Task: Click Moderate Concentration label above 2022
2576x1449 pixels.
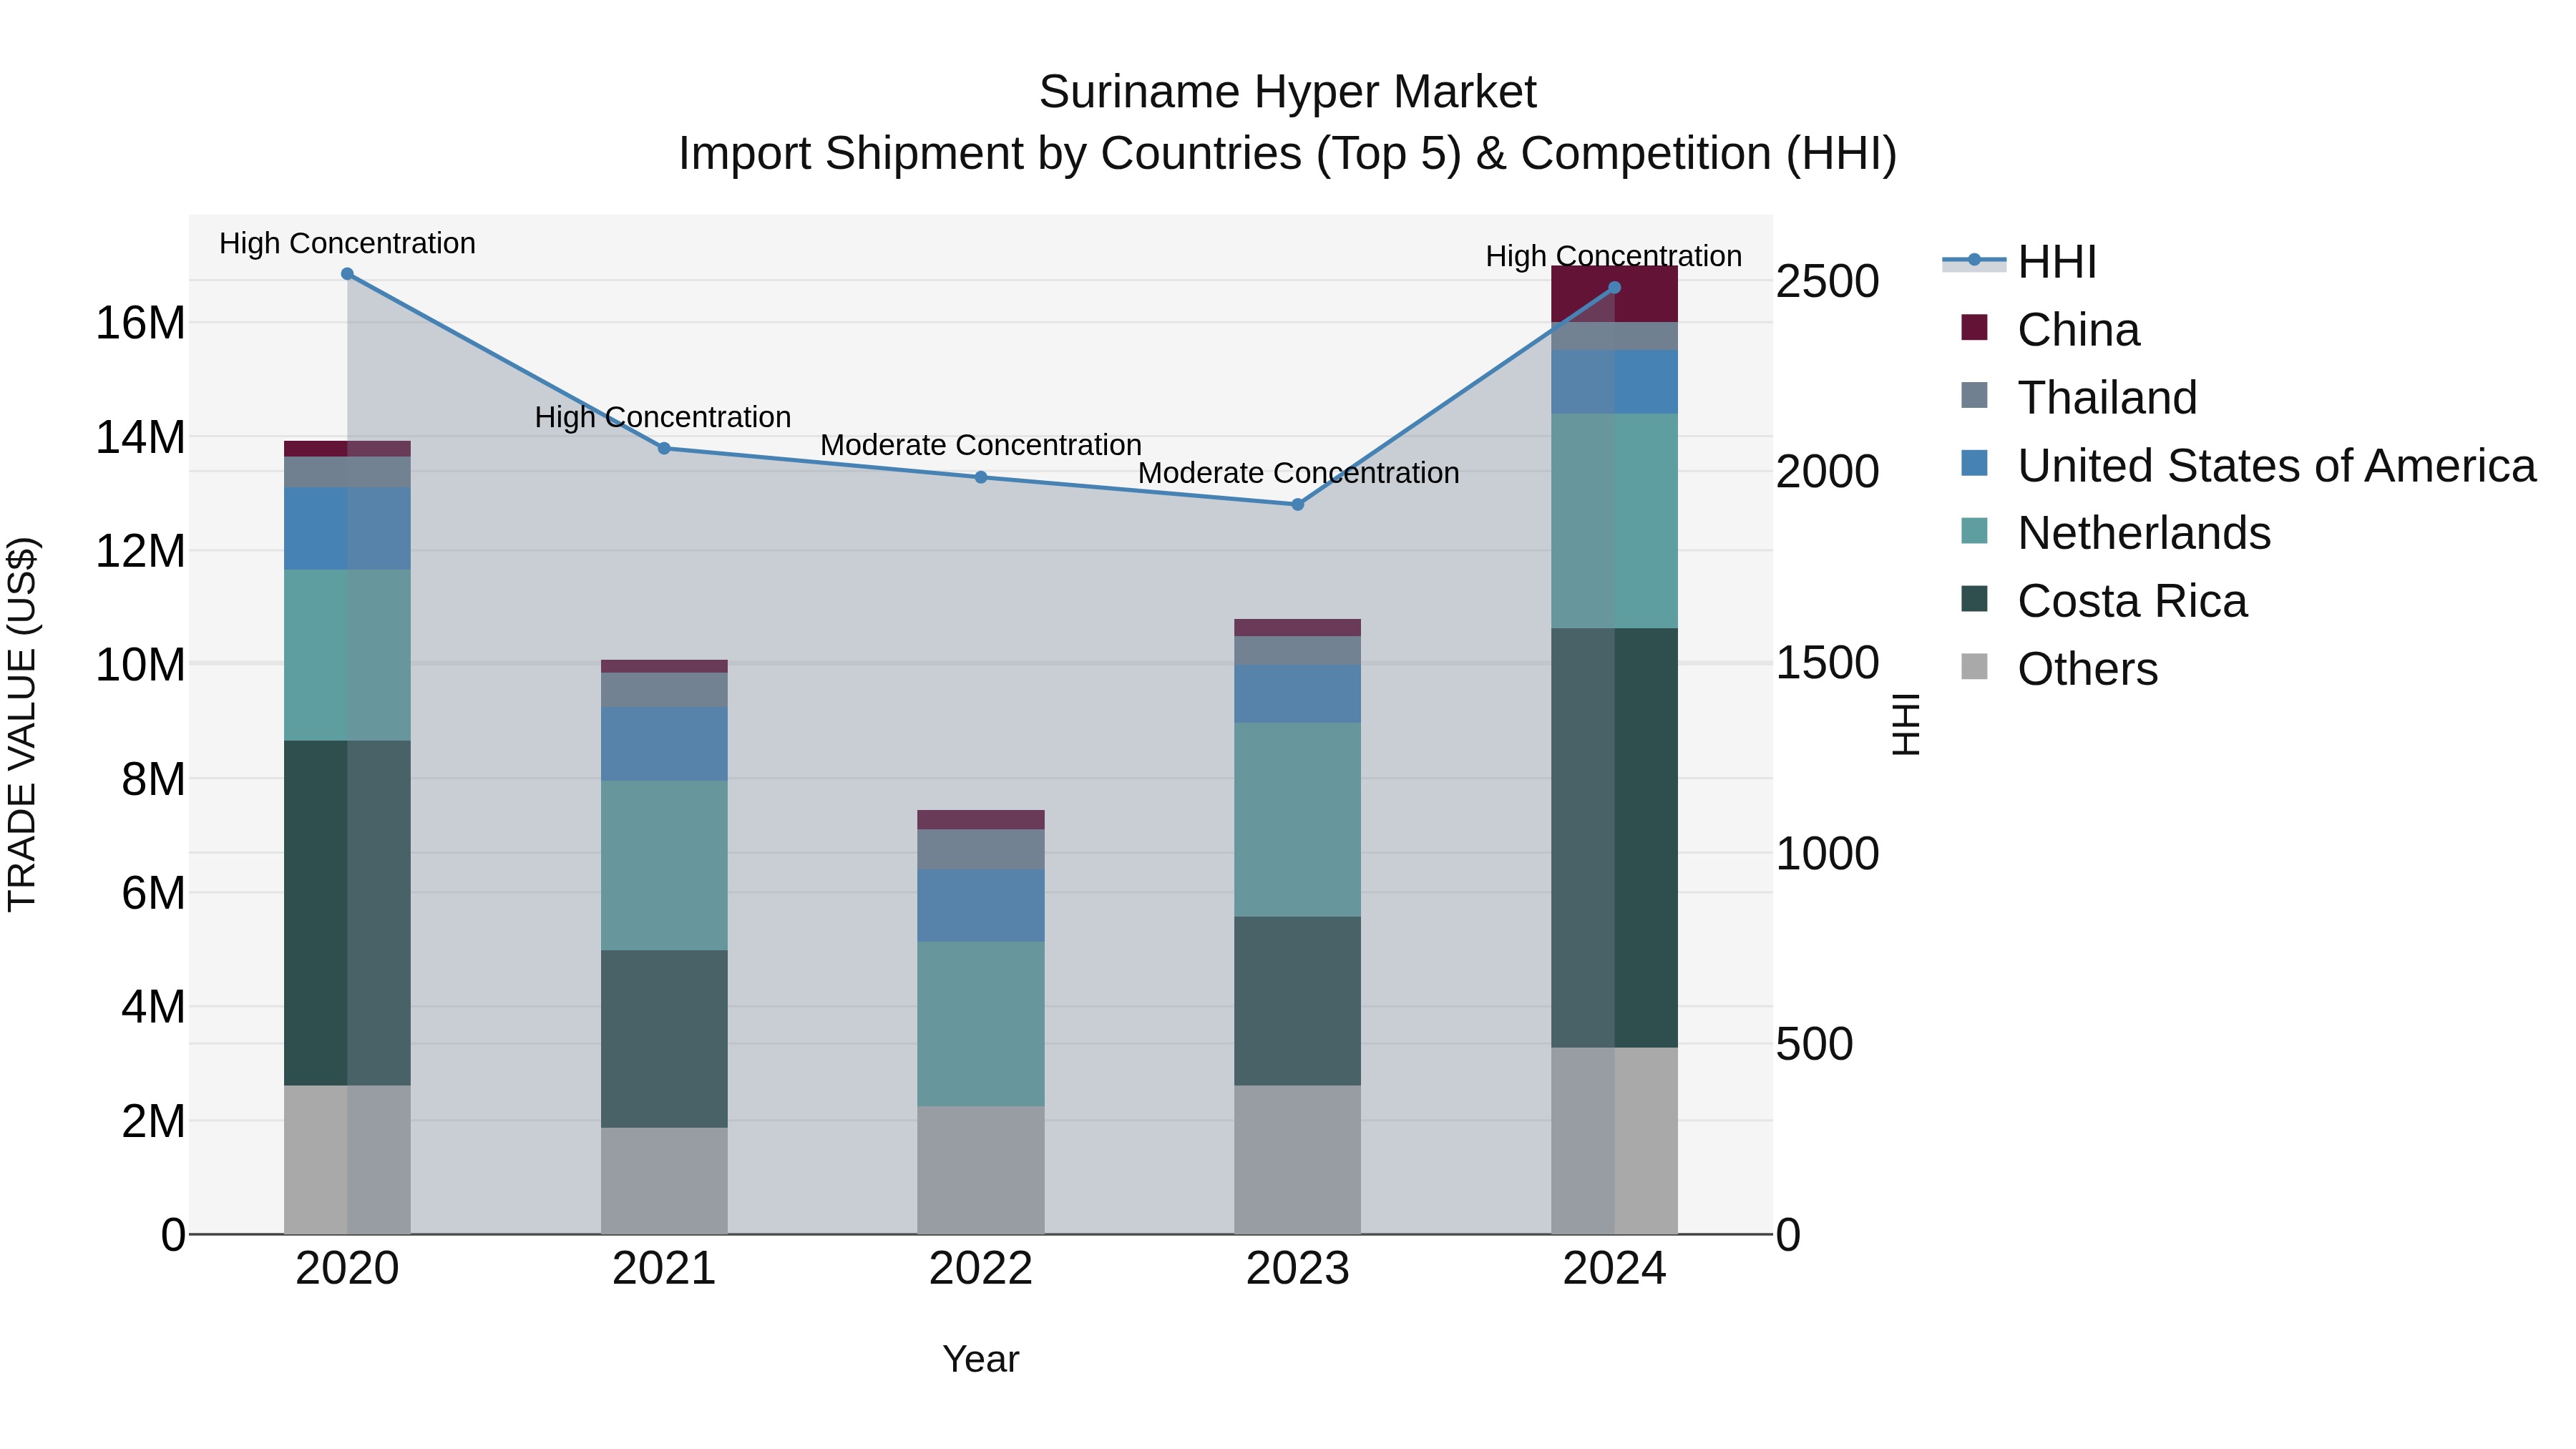Action: click(981, 445)
